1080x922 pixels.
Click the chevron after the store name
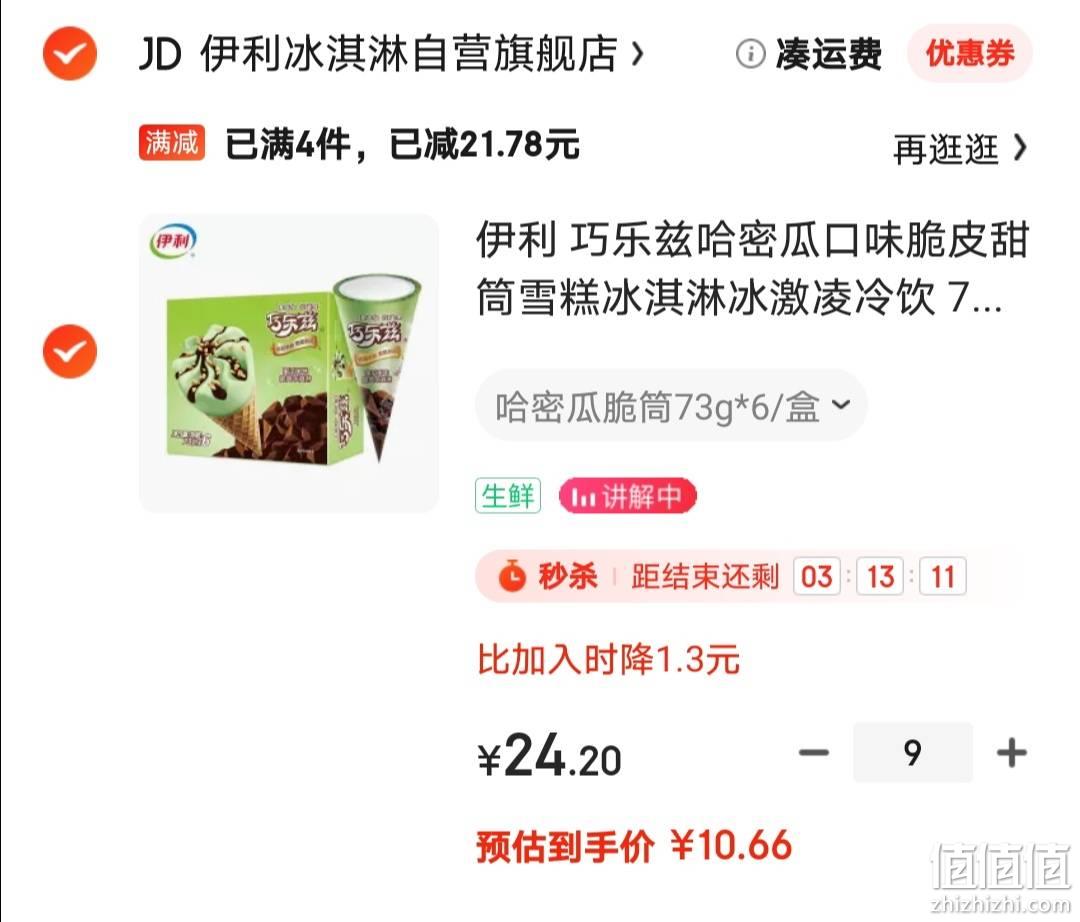pos(638,54)
